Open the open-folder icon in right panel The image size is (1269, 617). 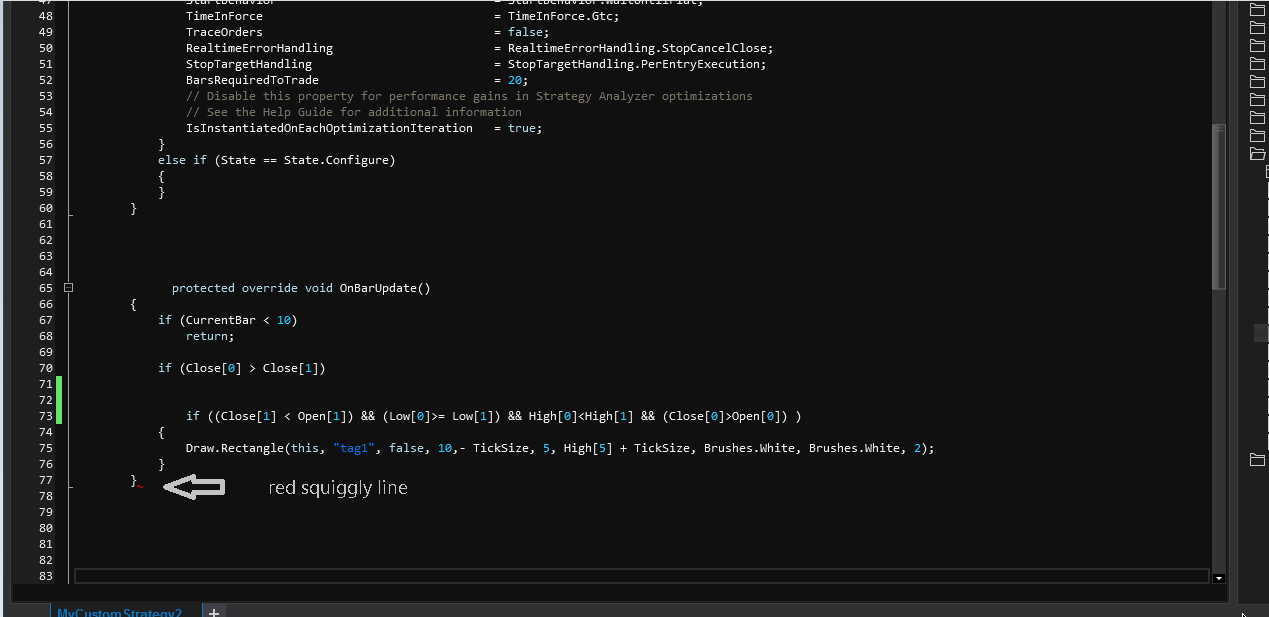click(1258, 153)
